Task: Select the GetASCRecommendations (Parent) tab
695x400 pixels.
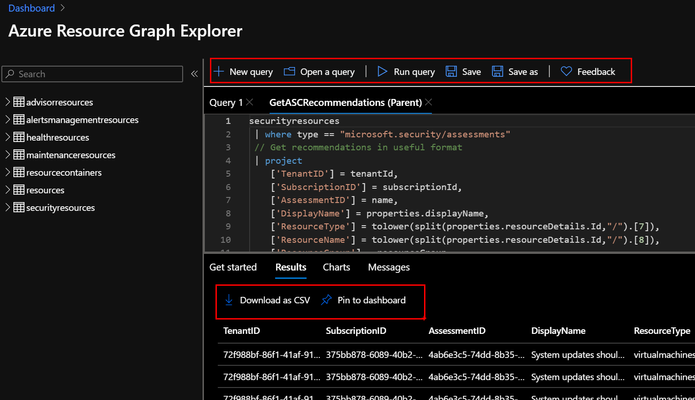Action: (346, 103)
